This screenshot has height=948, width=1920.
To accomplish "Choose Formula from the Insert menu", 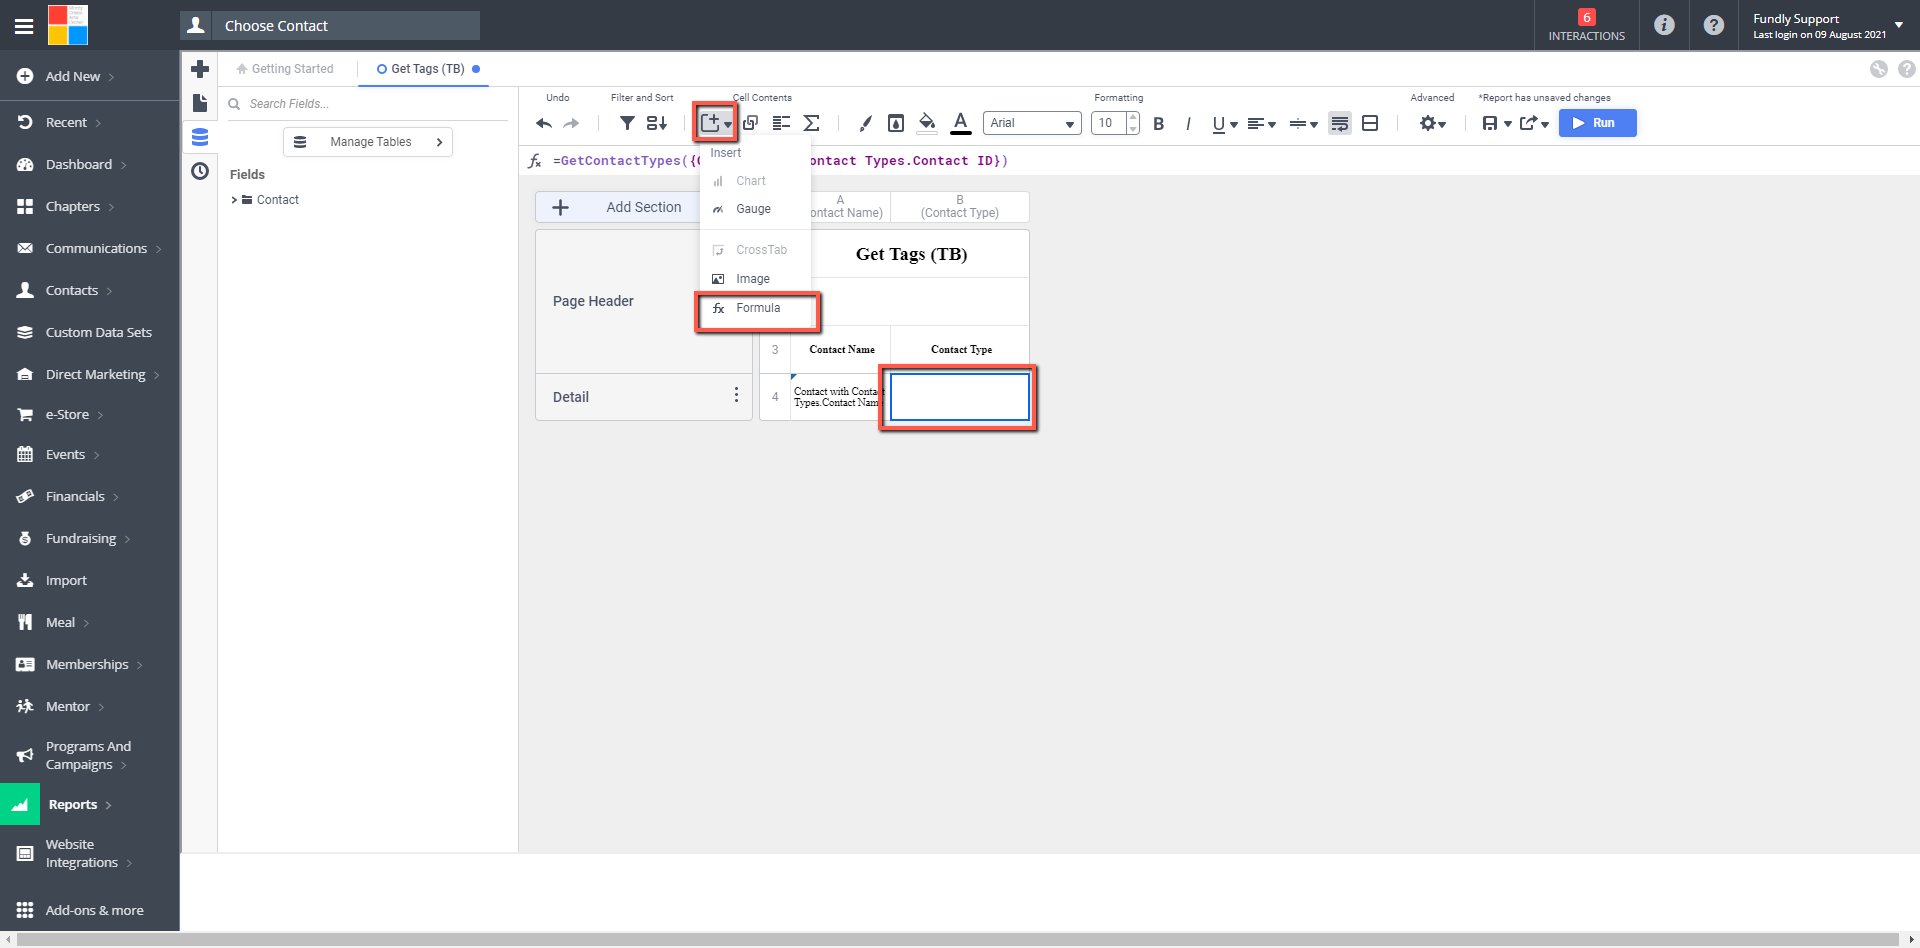I will click(758, 308).
